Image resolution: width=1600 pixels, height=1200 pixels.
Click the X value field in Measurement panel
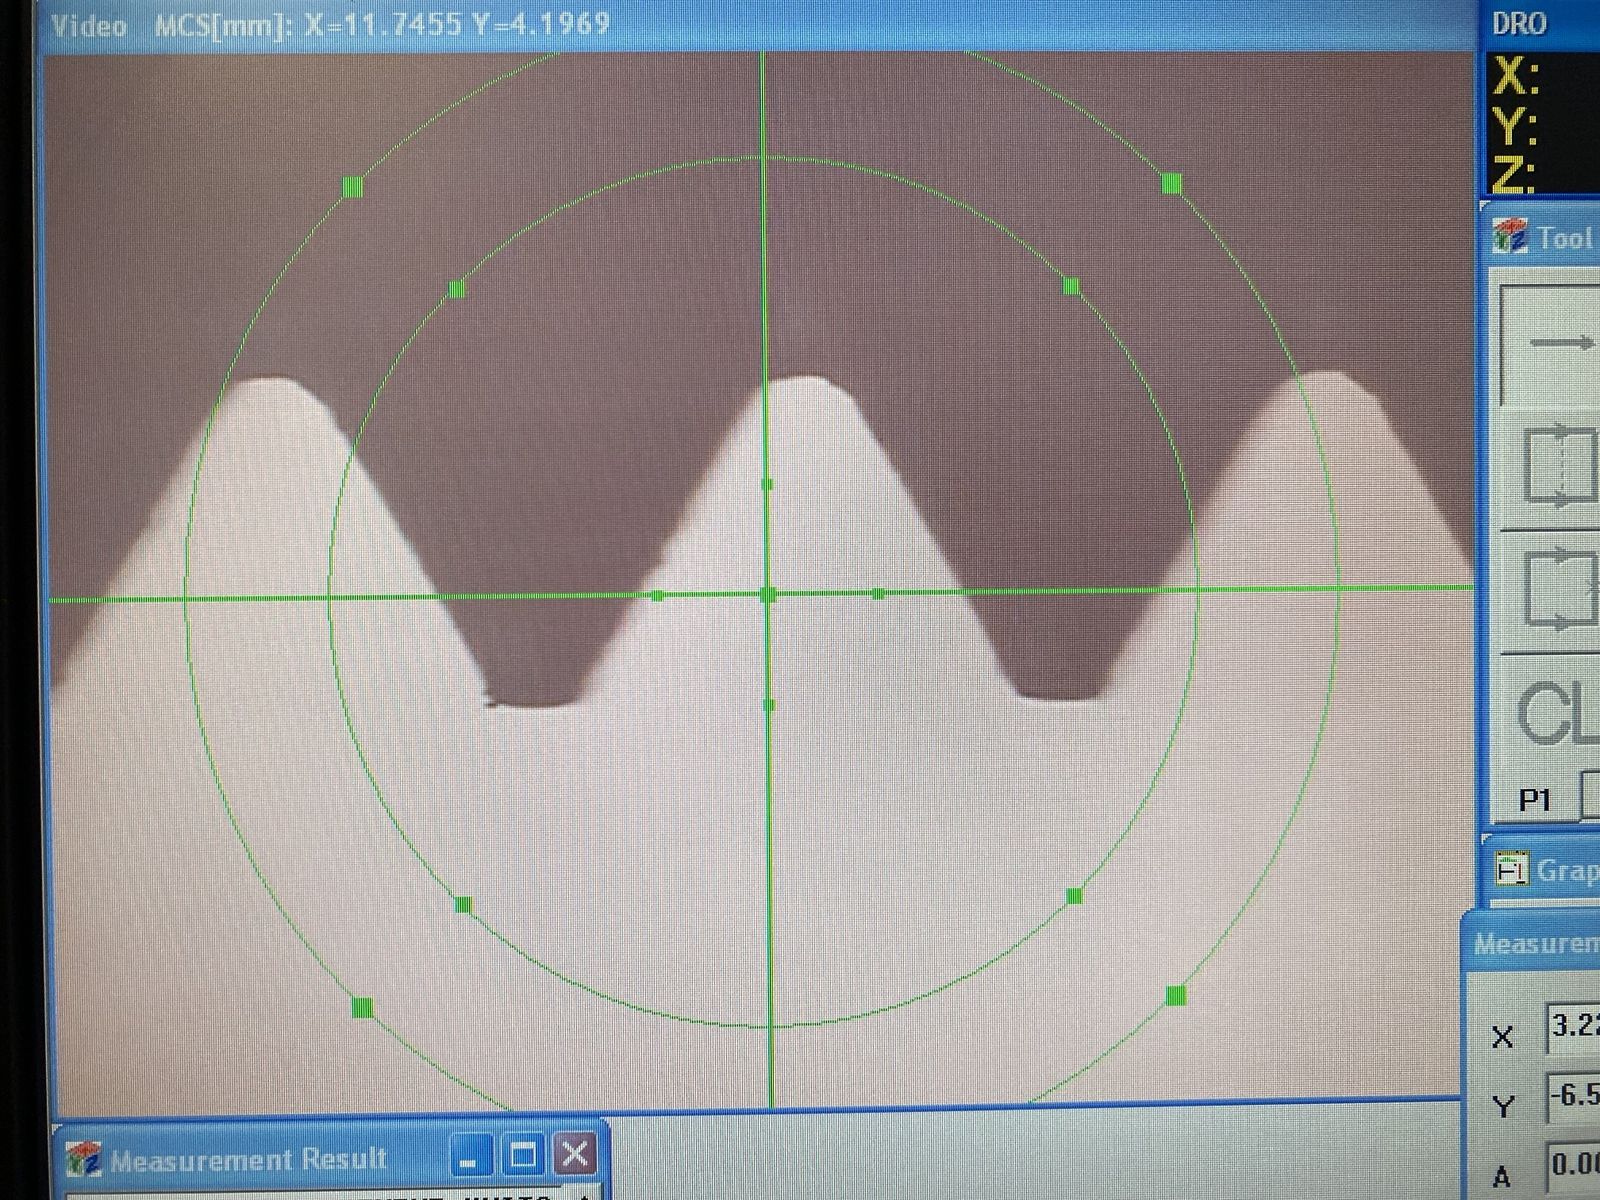[x=1574, y=1027]
